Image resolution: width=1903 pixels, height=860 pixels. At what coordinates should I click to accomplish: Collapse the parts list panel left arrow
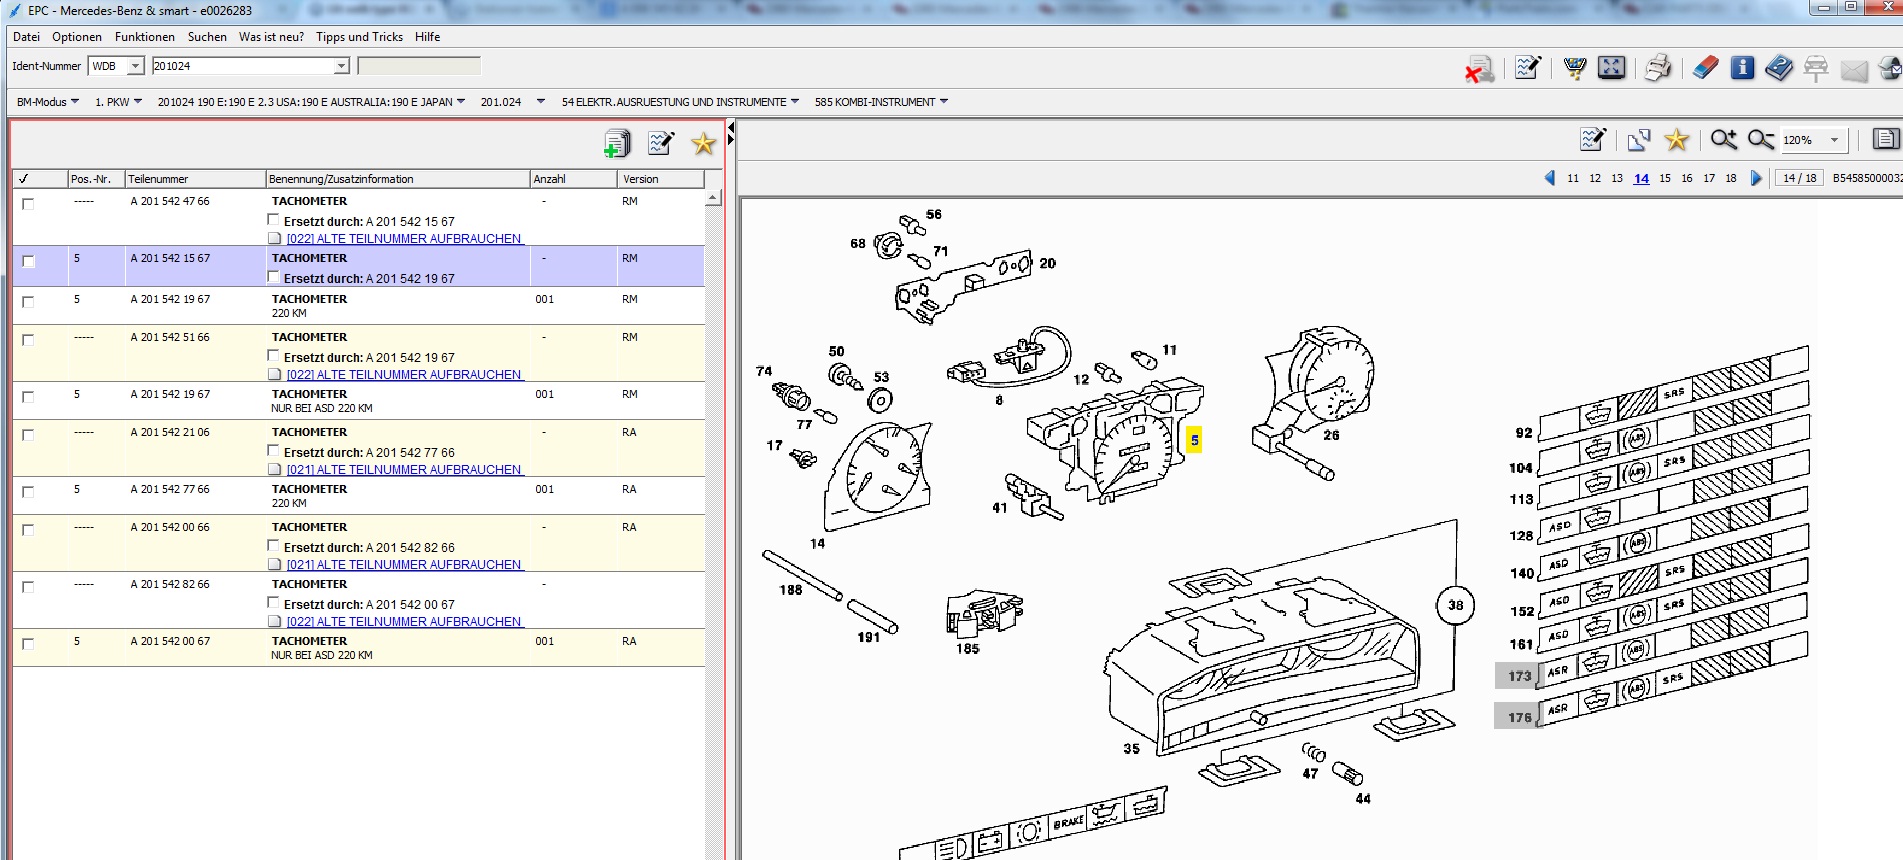[x=731, y=128]
